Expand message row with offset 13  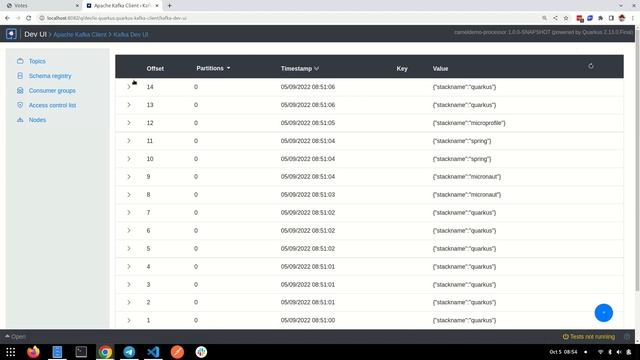129,105
